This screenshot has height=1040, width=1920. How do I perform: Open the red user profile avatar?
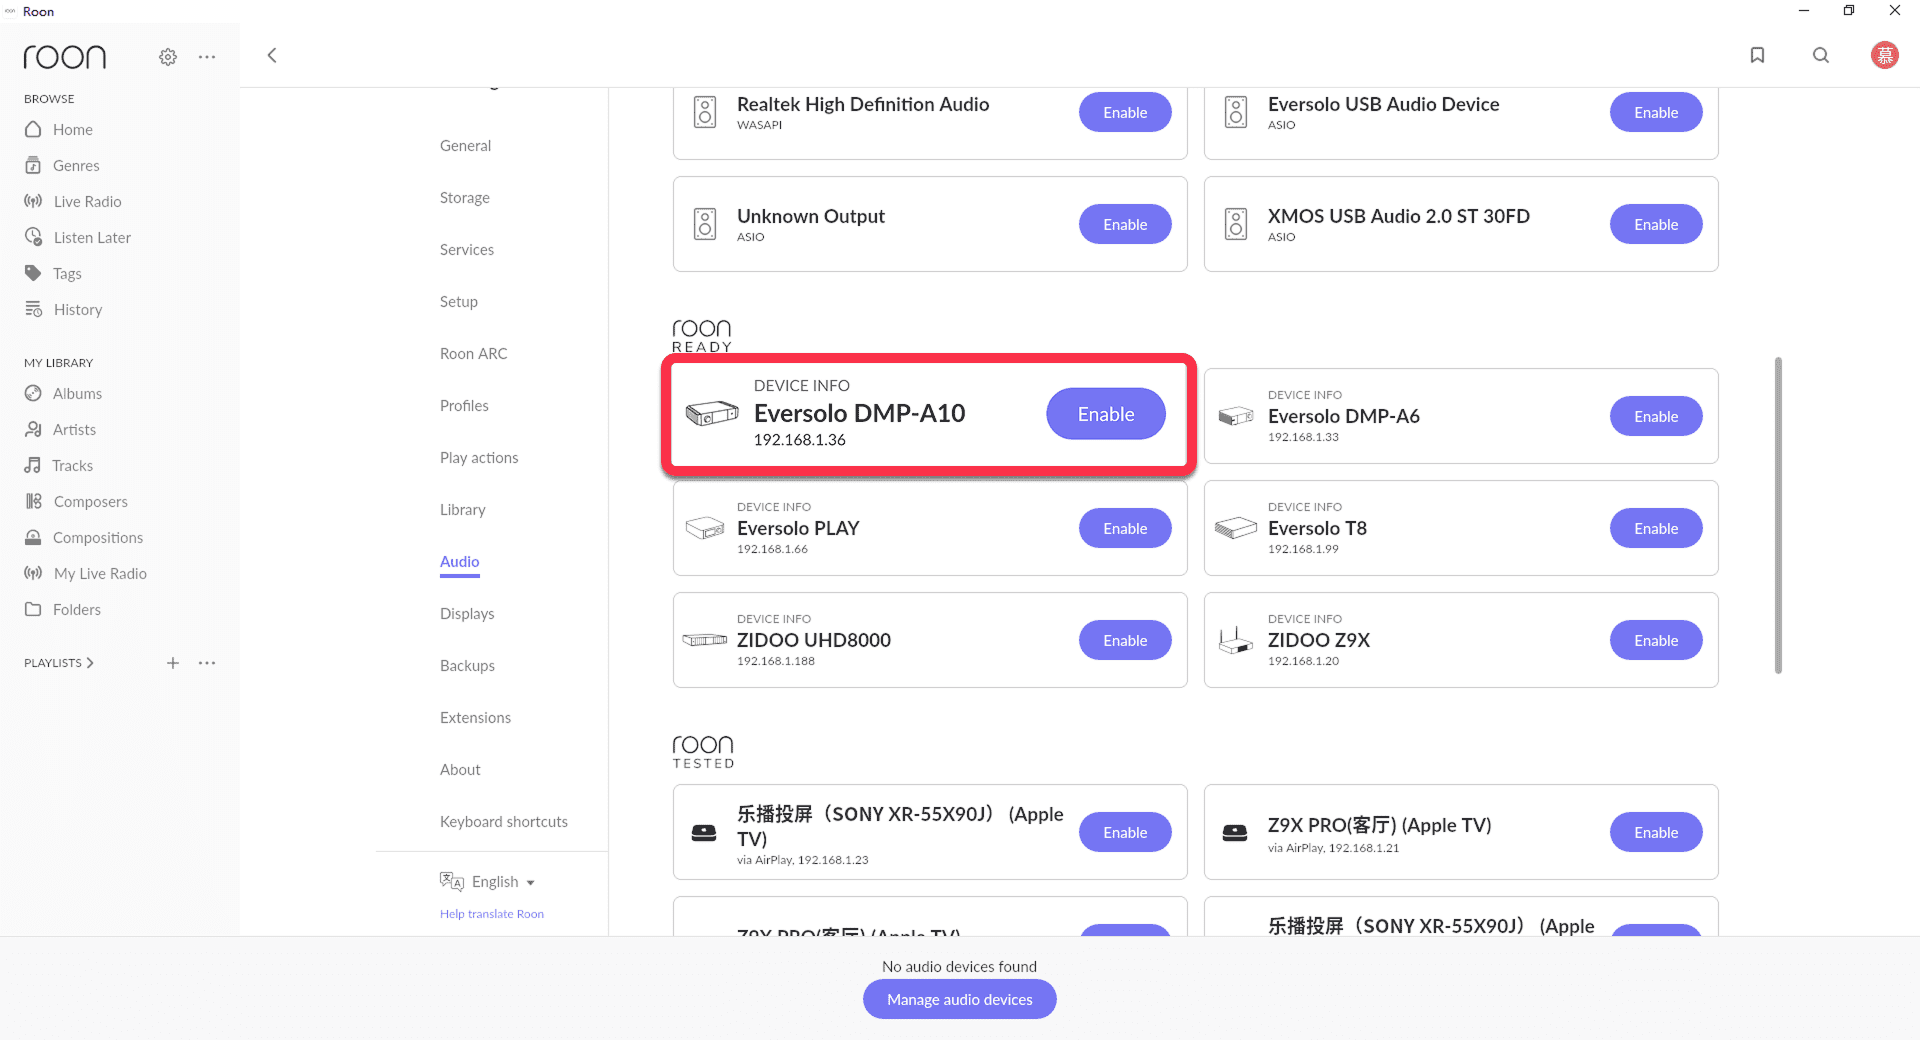coord(1884,56)
